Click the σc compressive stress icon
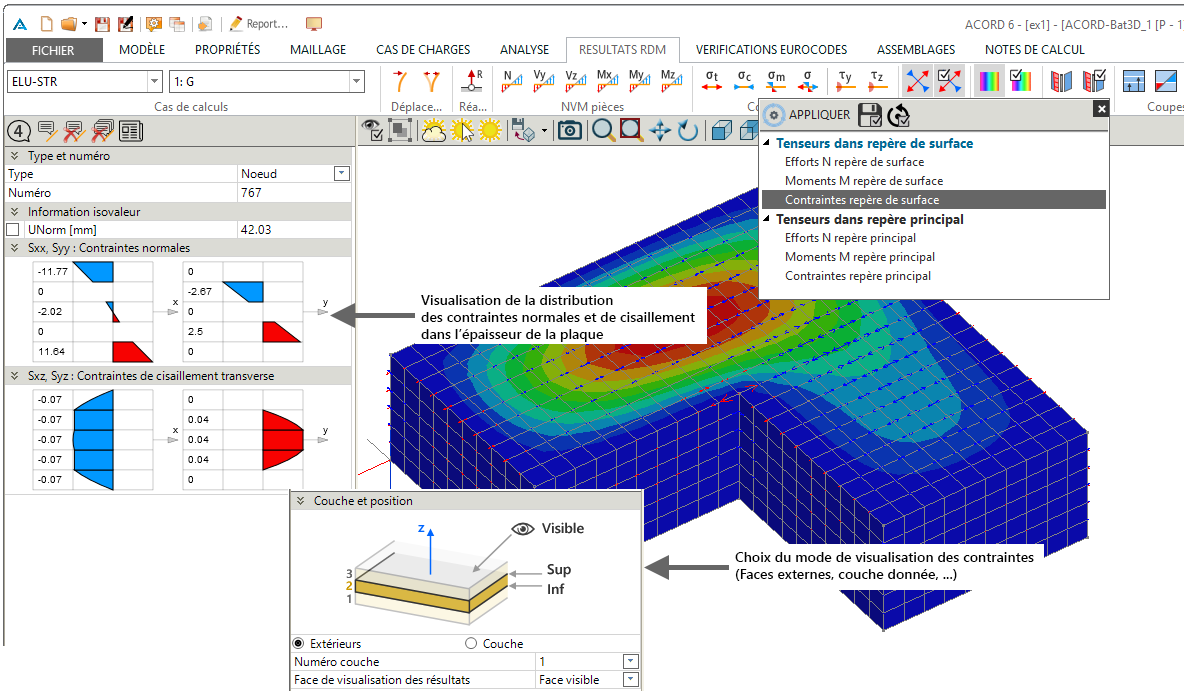The width and height of the screenshot is (1185, 692). pyautogui.click(x=744, y=81)
